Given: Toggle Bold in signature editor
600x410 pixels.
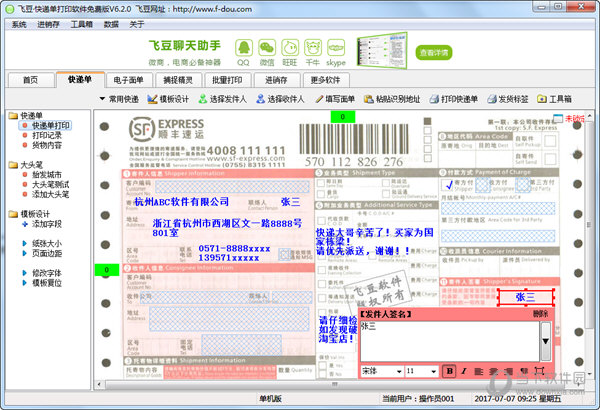Looking at the screenshot, I should tap(449, 371).
